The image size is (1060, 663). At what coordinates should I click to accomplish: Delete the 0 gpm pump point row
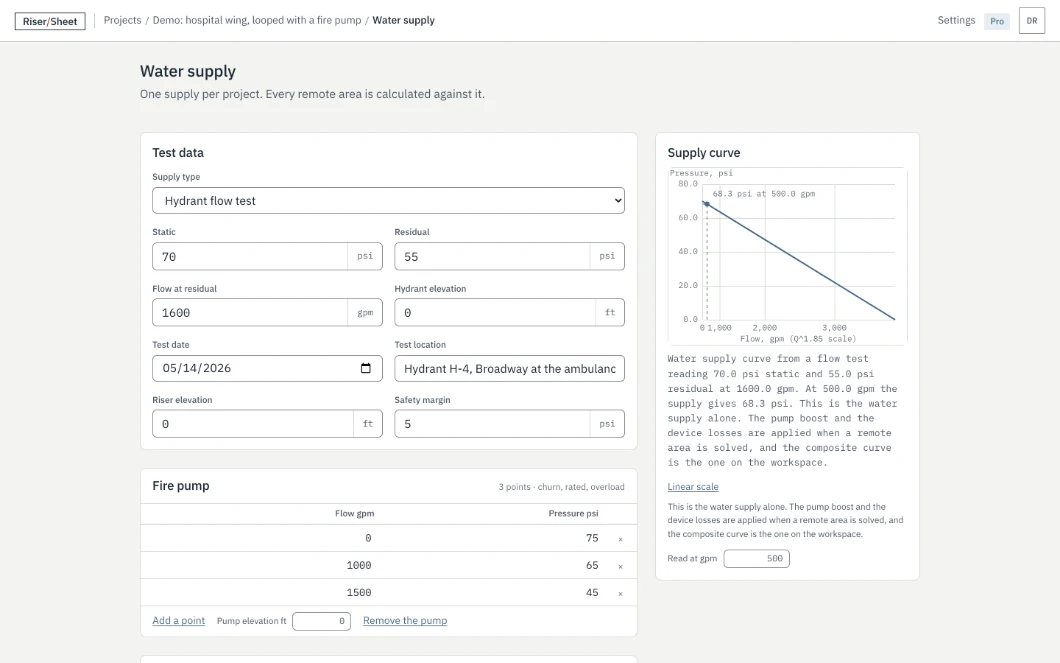click(620, 539)
